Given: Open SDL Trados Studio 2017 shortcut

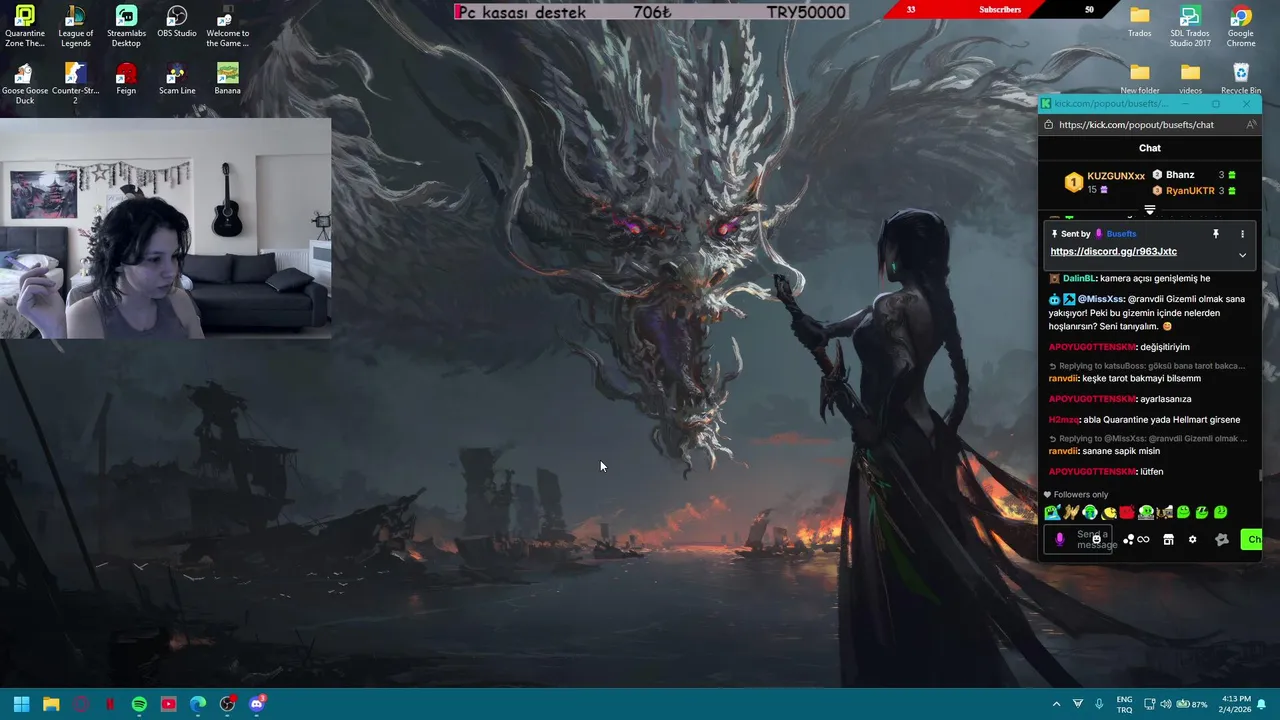Looking at the screenshot, I should (1190, 27).
